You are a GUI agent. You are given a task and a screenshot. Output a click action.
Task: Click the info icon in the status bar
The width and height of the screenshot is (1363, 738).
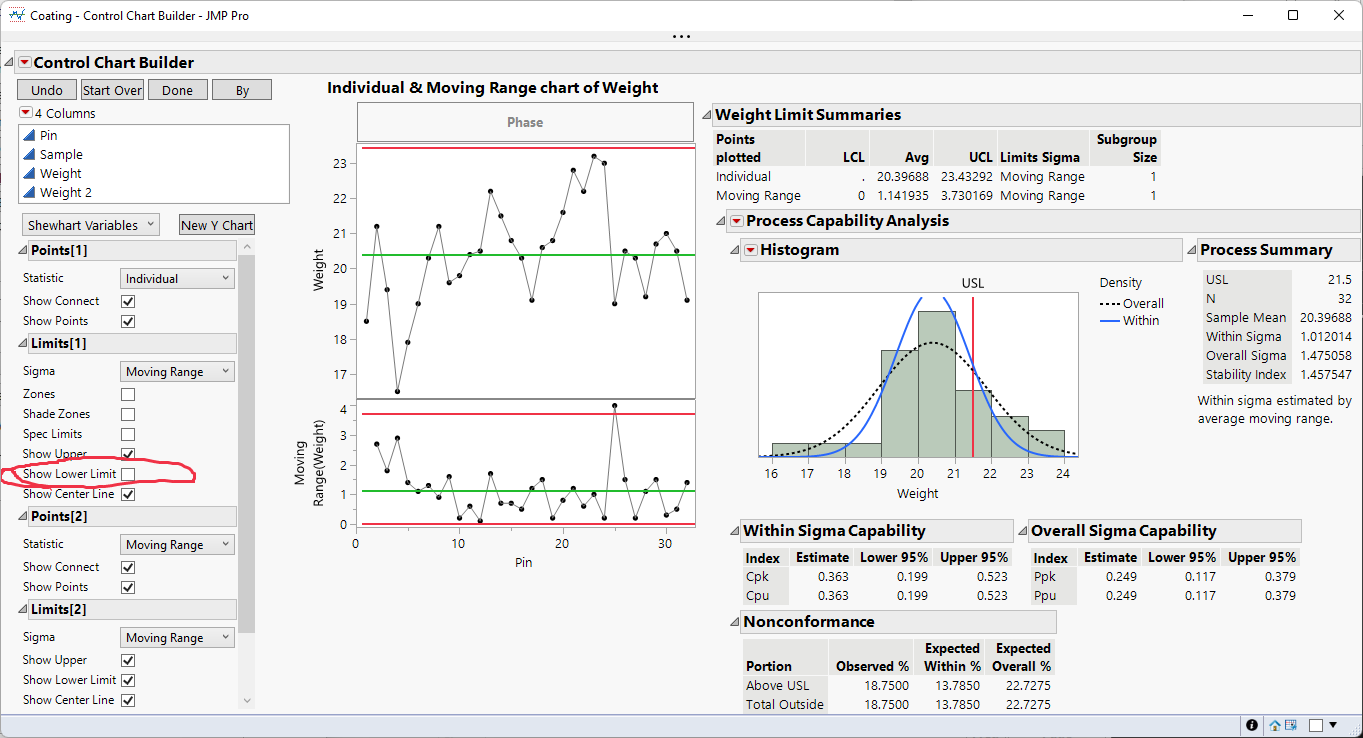click(1251, 725)
